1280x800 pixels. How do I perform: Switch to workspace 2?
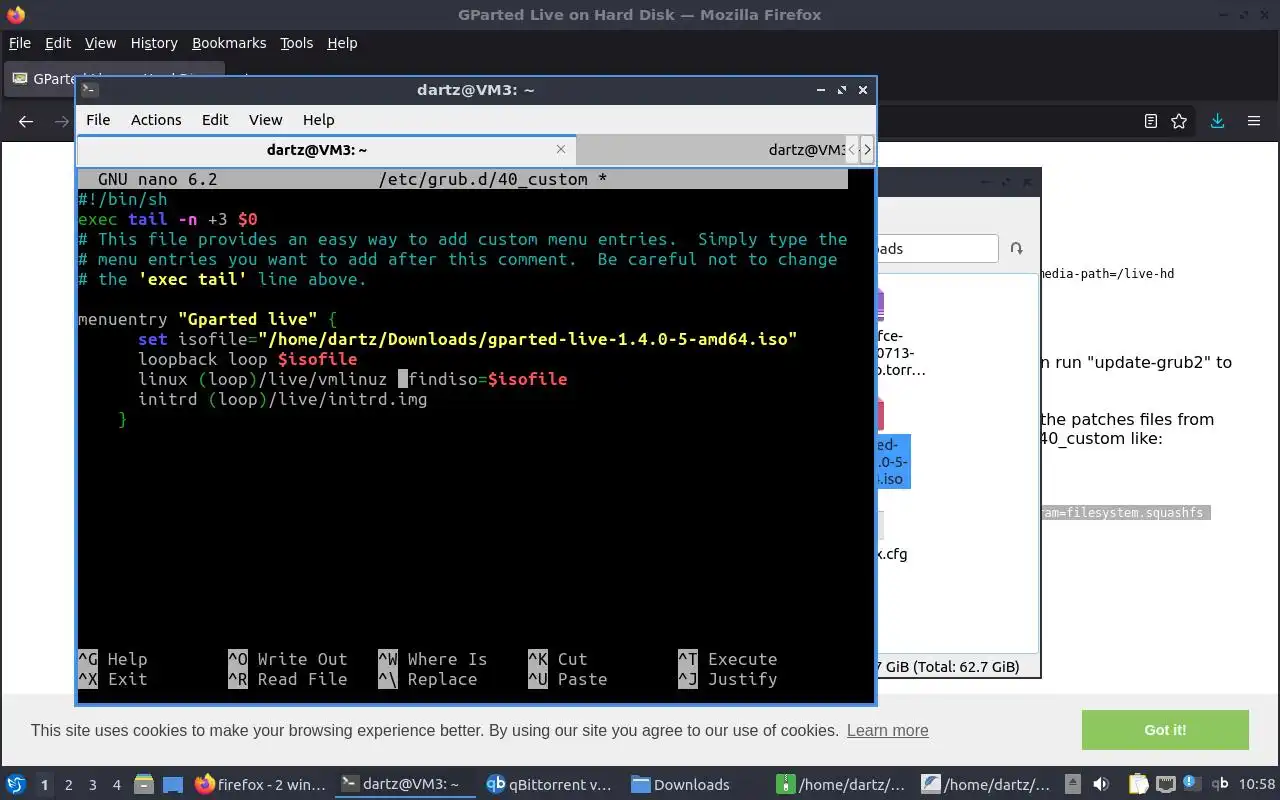[69, 785]
